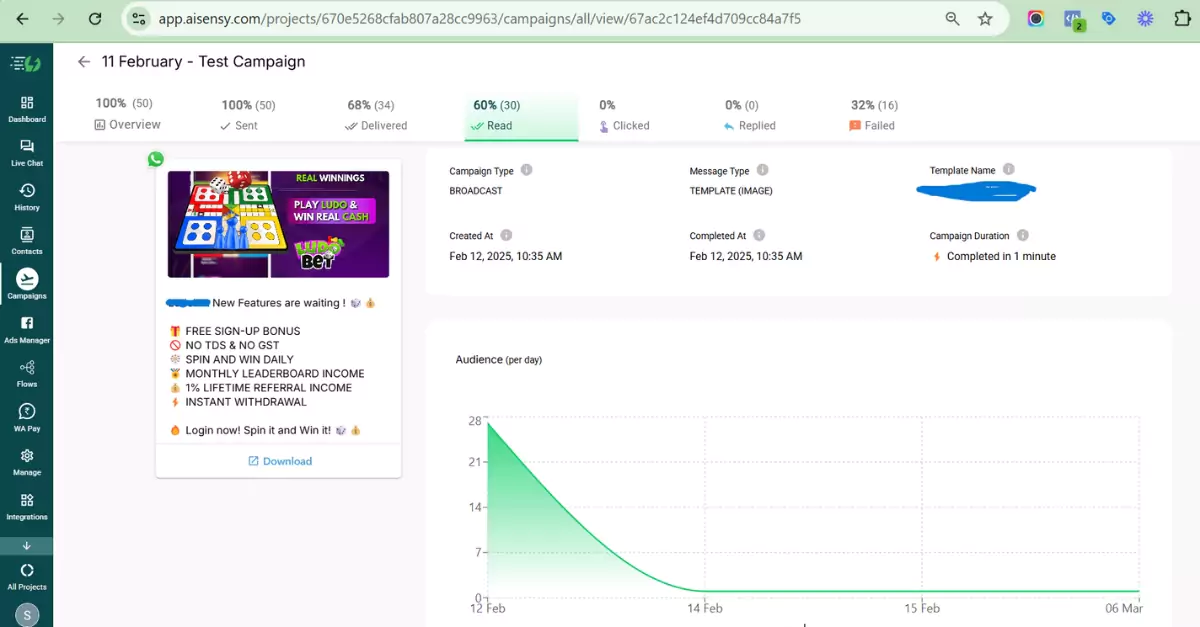The height and width of the screenshot is (627, 1200).
Task: Click info icon next to Campaign Type
Action: click(x=527, y=170)
